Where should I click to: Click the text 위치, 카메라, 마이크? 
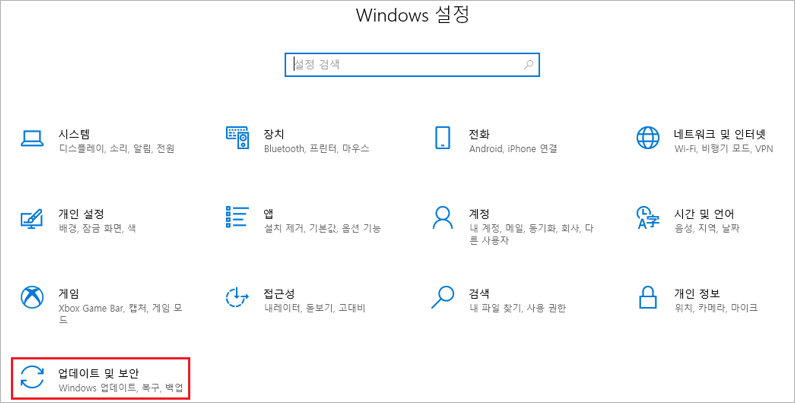point(716,308)
